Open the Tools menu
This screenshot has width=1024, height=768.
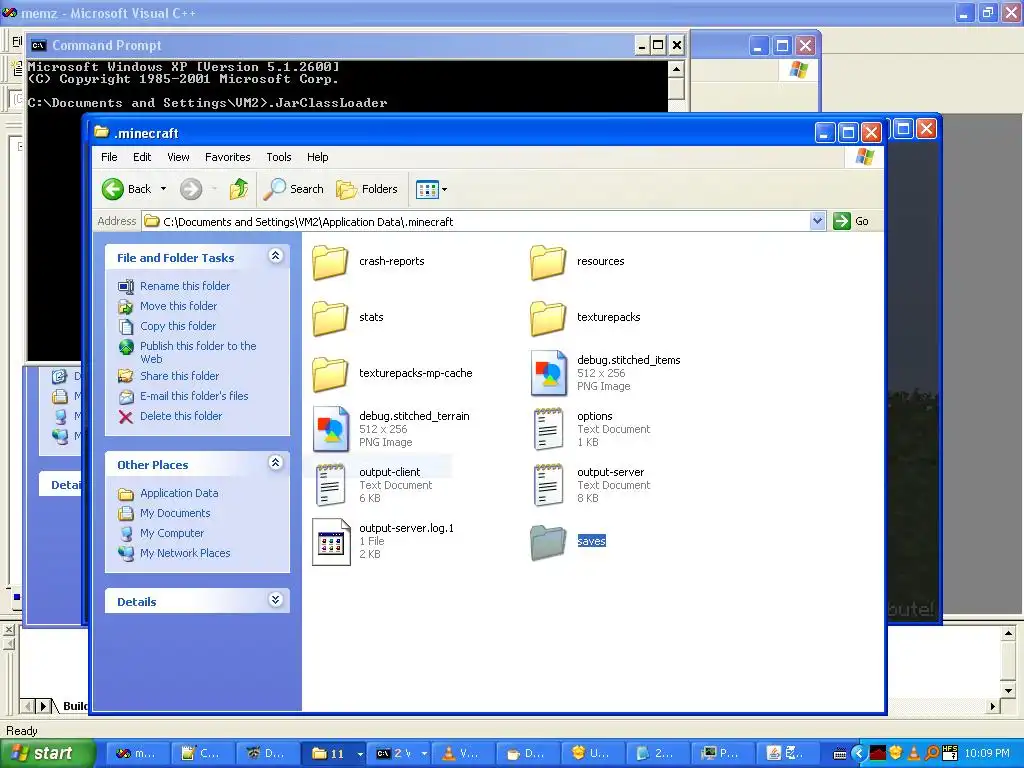pos(279,157)
